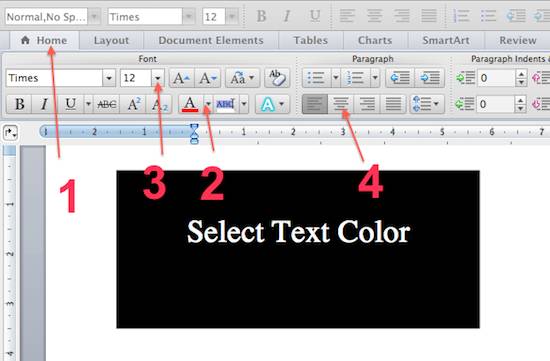
Task: Click Bulleted List in the upper formatting toolbar
Action: 488,16
